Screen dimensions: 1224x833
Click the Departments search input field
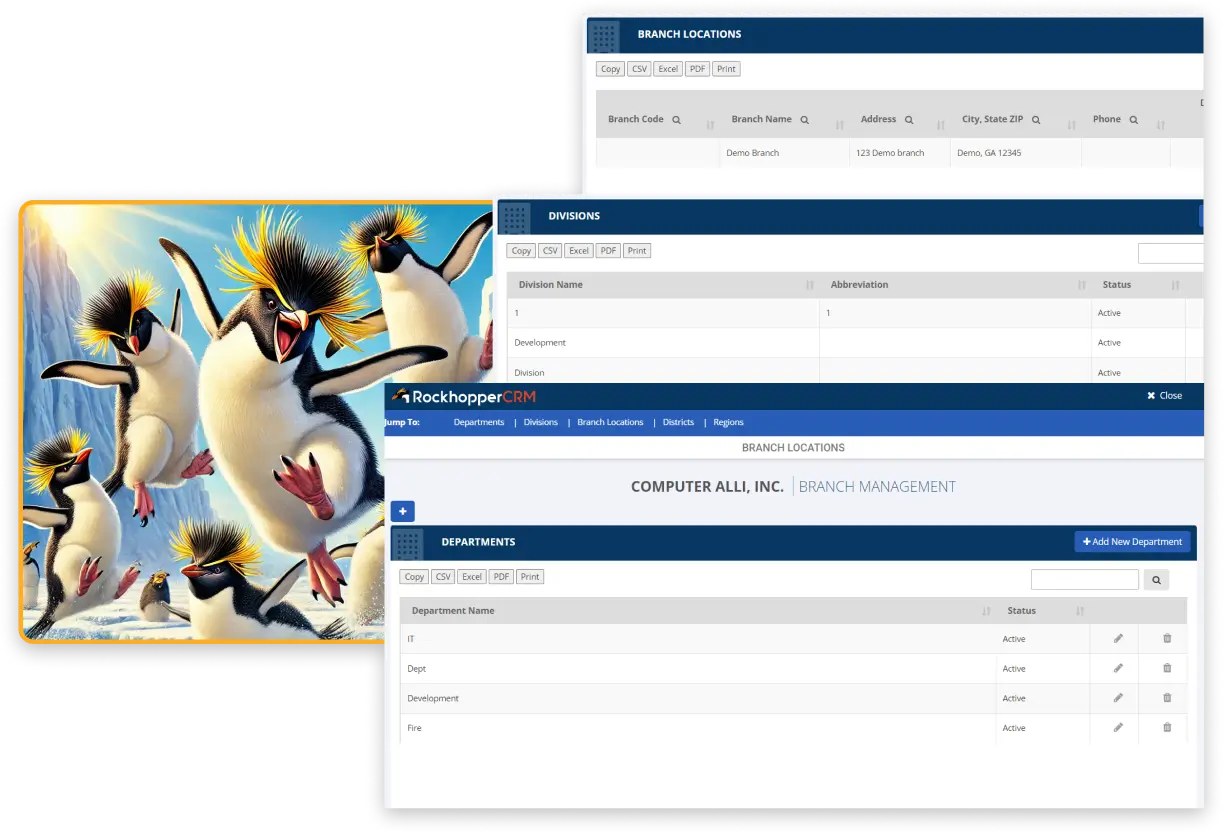(1084, 579)
